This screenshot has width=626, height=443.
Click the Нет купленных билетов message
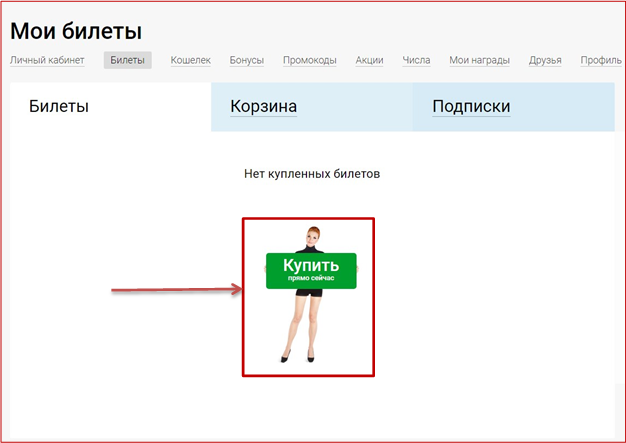click(312, 174)
